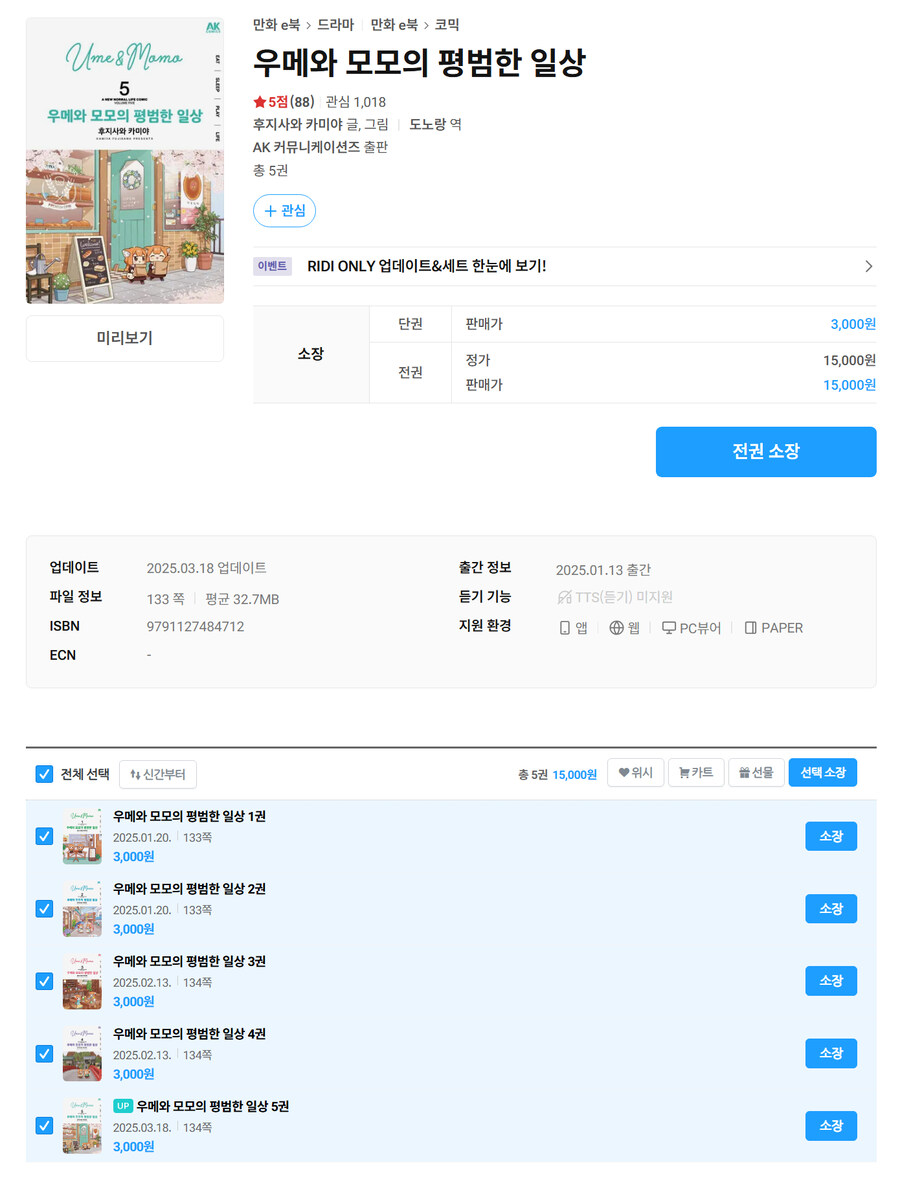The image size is (900, 1181).
Task: Click the large book cover image
Action: pyautogui.click(x=125, y=160)
